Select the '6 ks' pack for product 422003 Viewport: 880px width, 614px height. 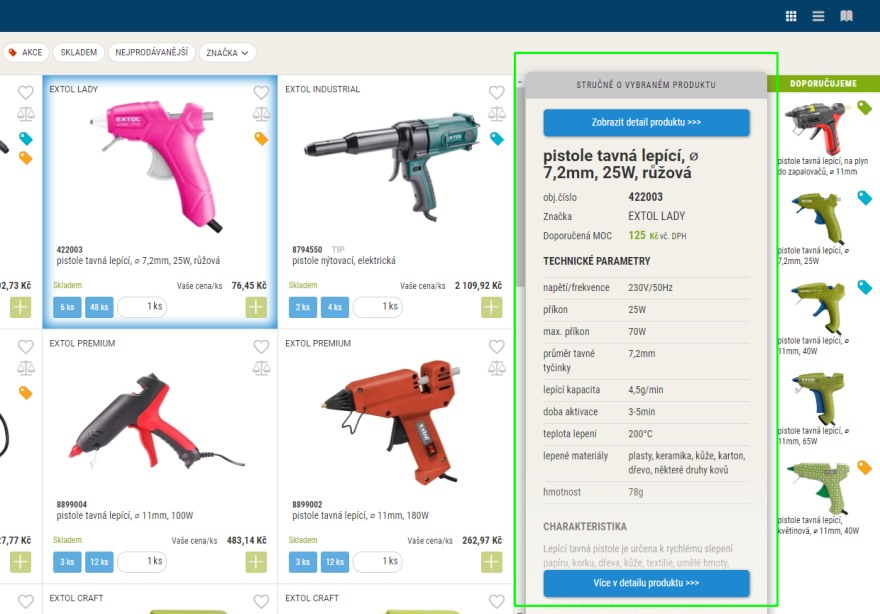pos(67,307)
